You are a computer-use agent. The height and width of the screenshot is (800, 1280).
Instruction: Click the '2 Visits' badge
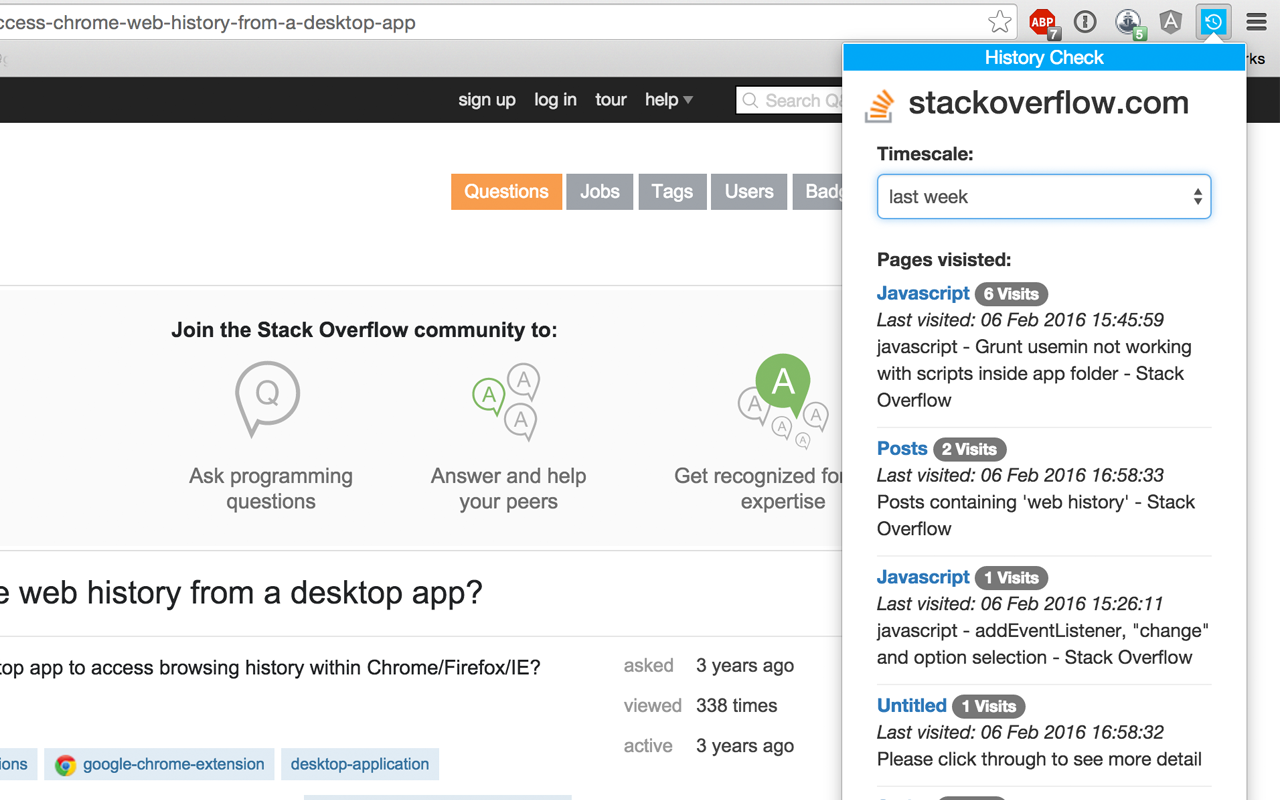pos(969,450)
